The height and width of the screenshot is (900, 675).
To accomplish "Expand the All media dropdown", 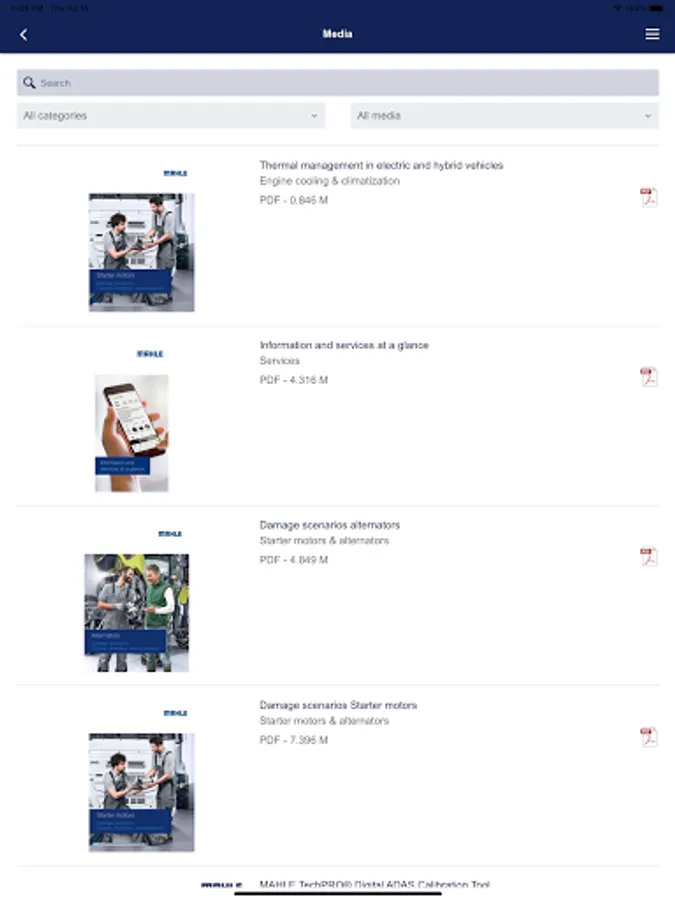I will click(505, 115).
